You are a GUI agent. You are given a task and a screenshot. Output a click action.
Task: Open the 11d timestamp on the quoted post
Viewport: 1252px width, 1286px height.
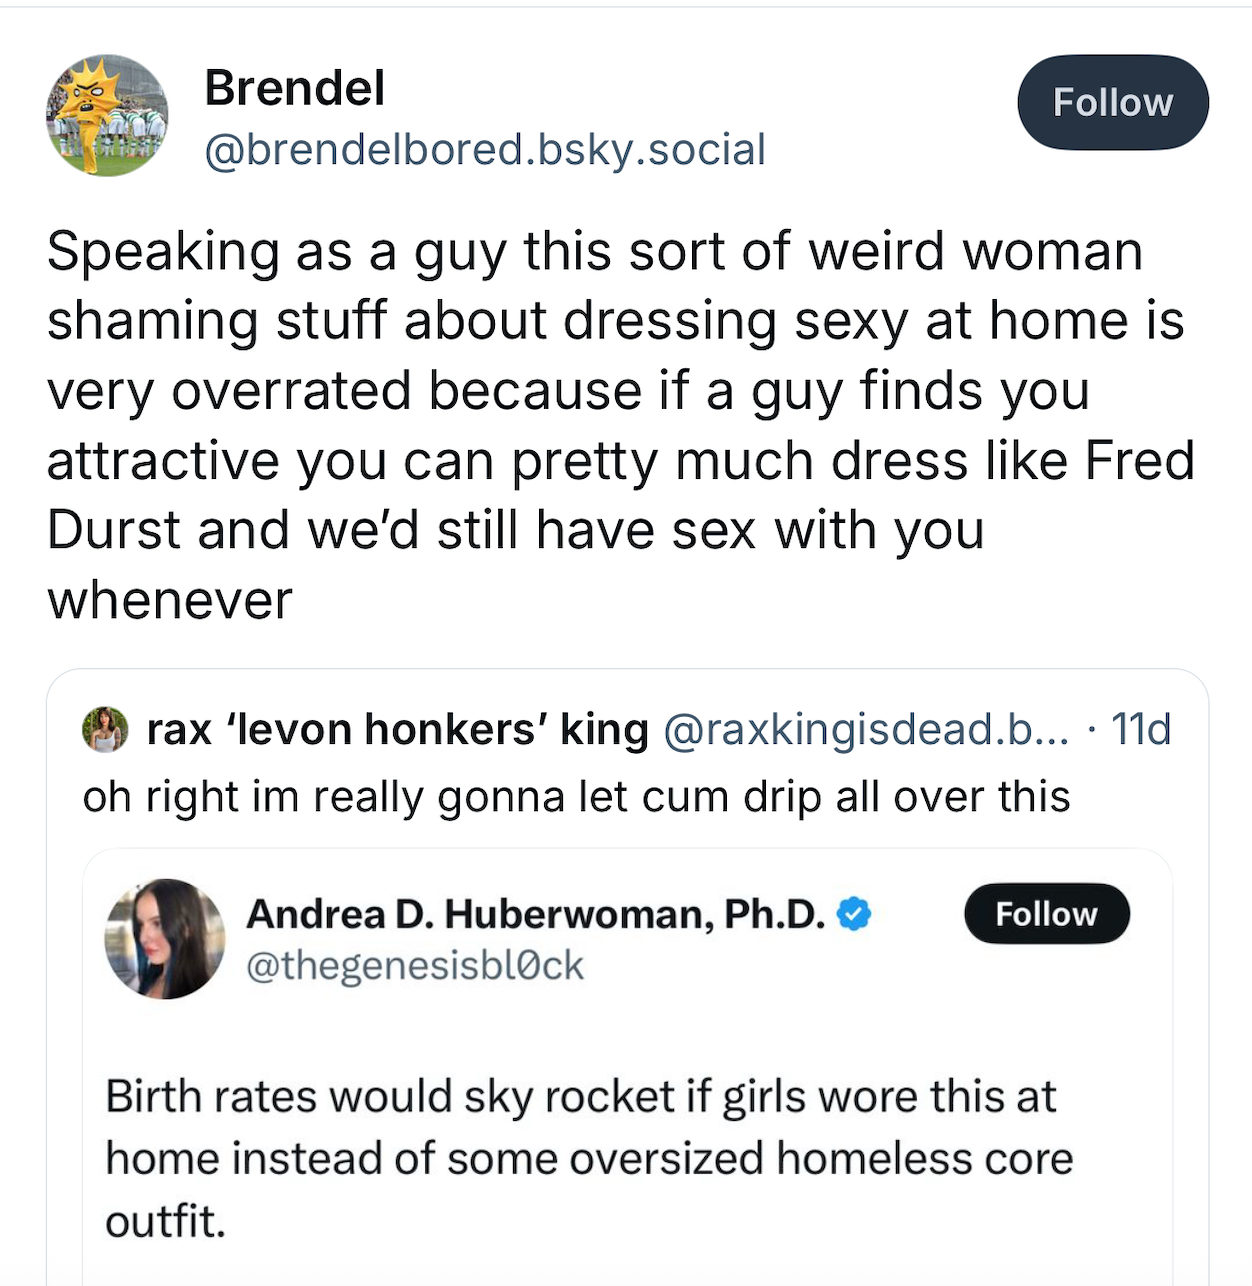pyautogui.click(x=1141, y=729)
